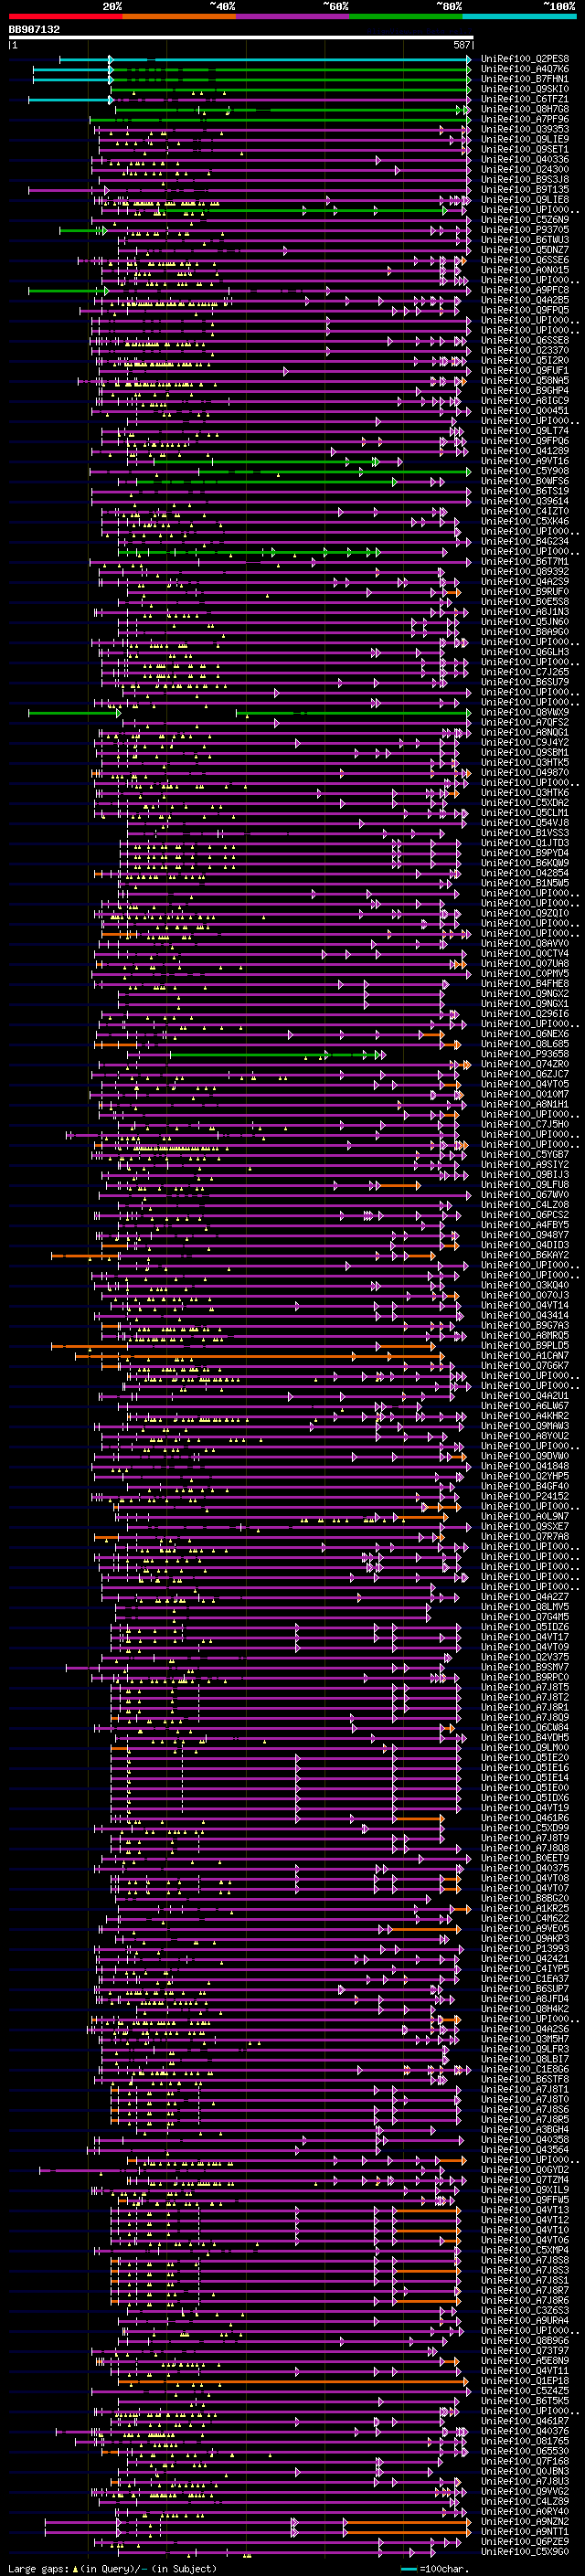This screenshot has width=585, height=2576.
Task: Select the UniRef100_A0L9N7 hit
Action: 524,1516
